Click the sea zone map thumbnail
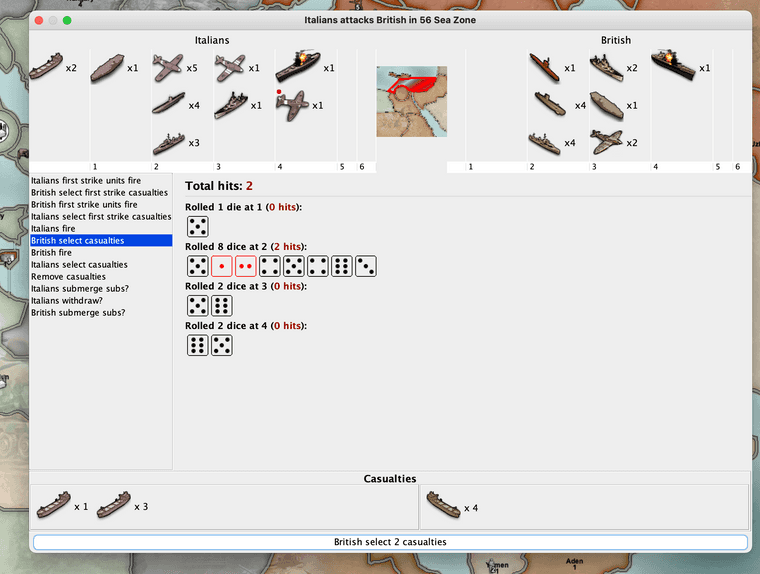Screen dimensions: 760x574 pos(412,101)
